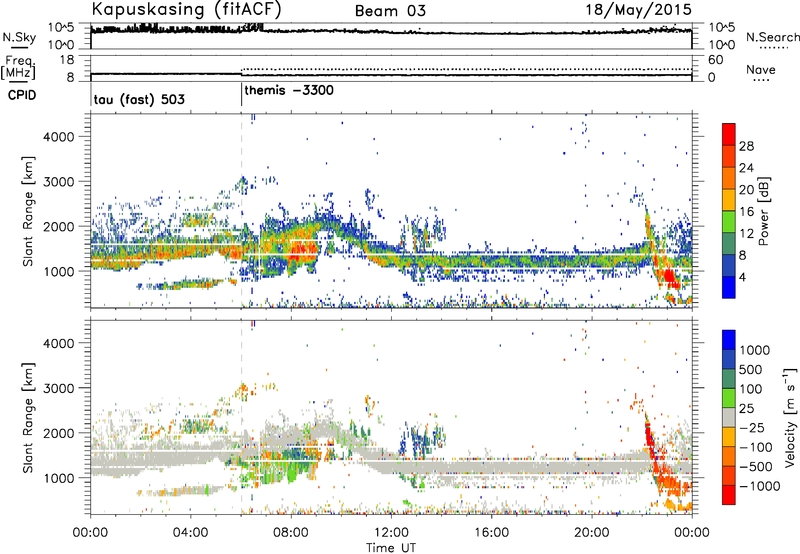Viewport: 800px width, 554px height.
Task: Click the 'Nave' legend label
Action: click(760, 69)
